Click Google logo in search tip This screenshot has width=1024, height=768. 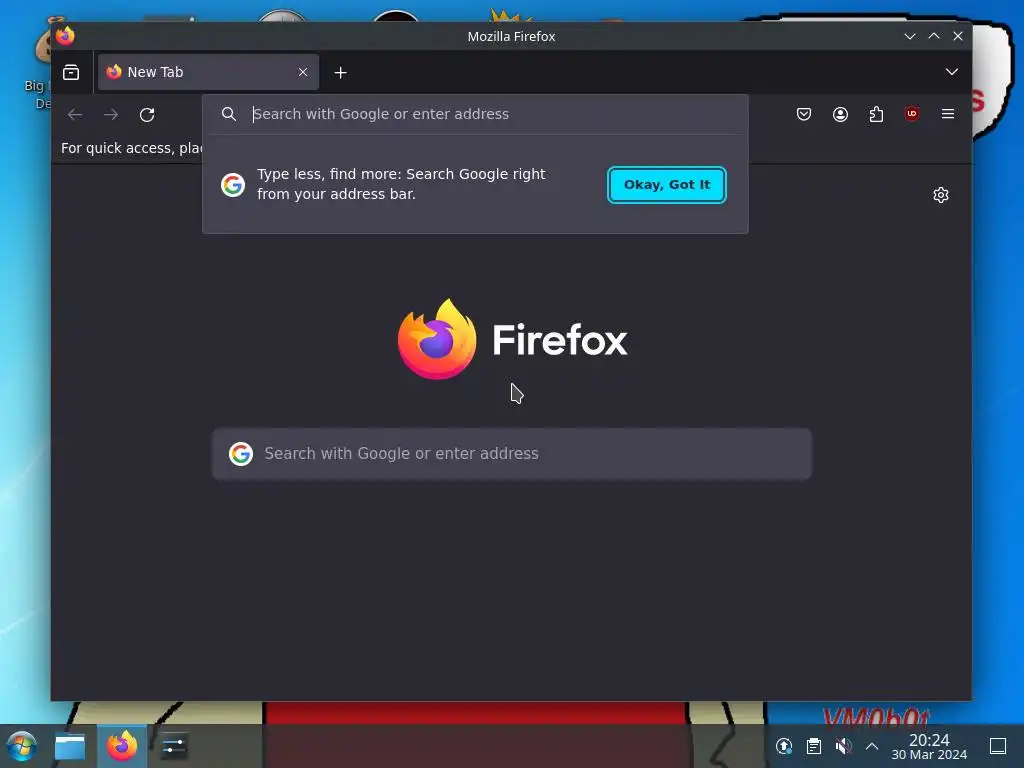point(233,185)
